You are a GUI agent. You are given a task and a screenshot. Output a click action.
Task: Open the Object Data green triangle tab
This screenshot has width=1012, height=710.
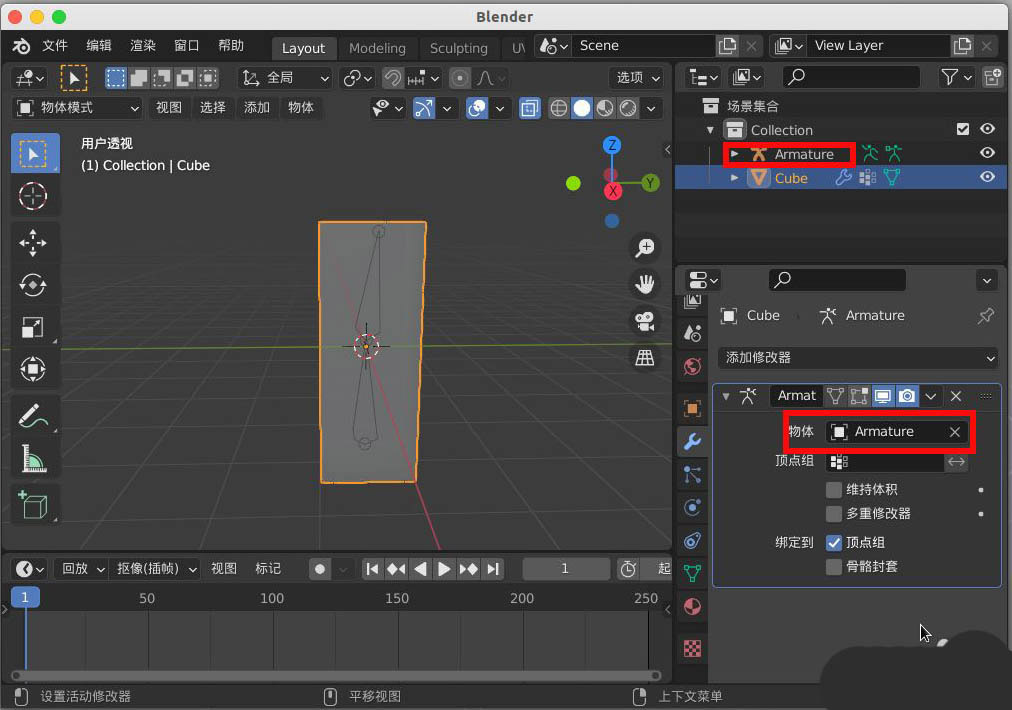(x=692, y=573)
